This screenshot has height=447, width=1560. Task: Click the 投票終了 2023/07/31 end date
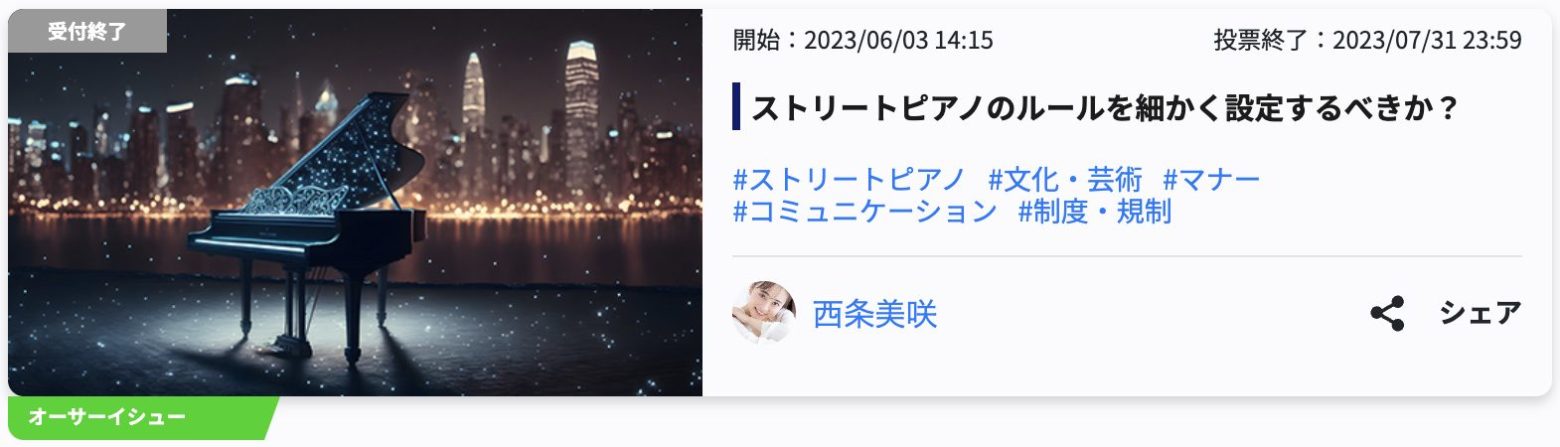pos(1367,40)
